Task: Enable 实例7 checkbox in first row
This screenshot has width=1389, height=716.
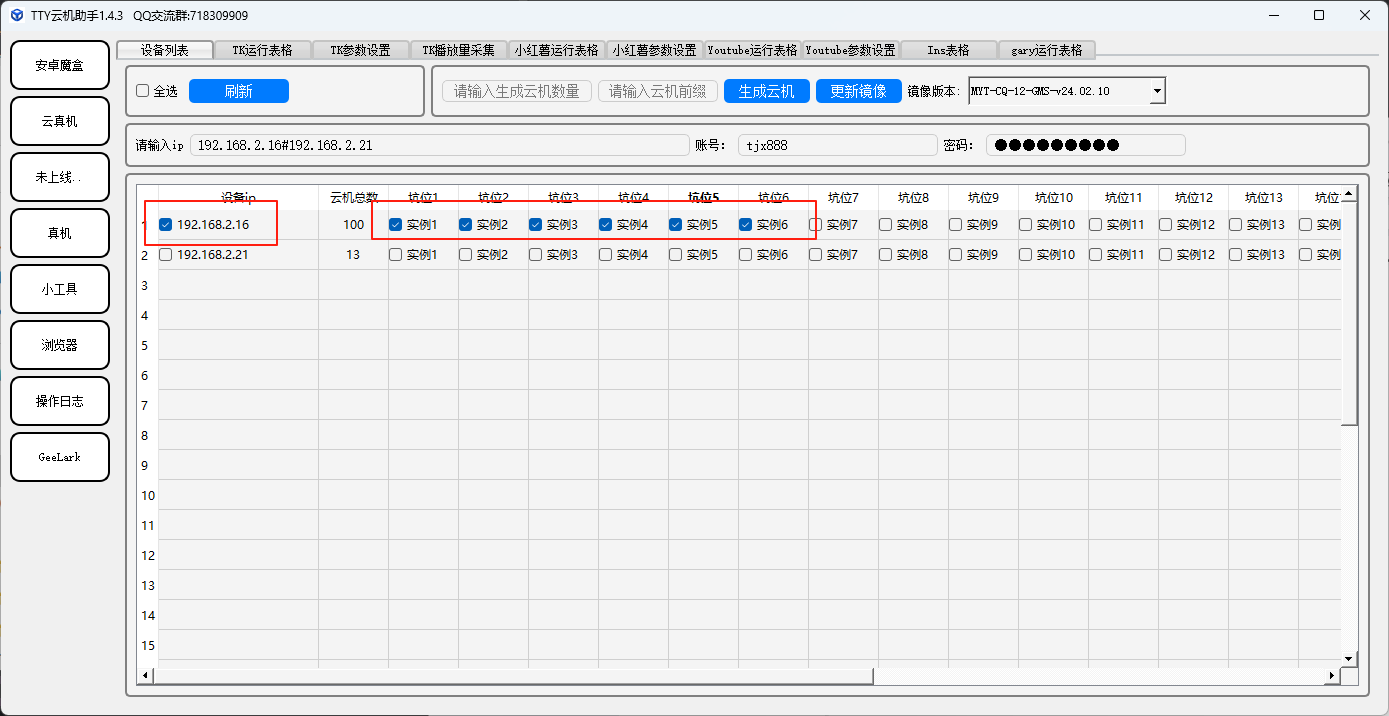Action: (x=816, y=225)
